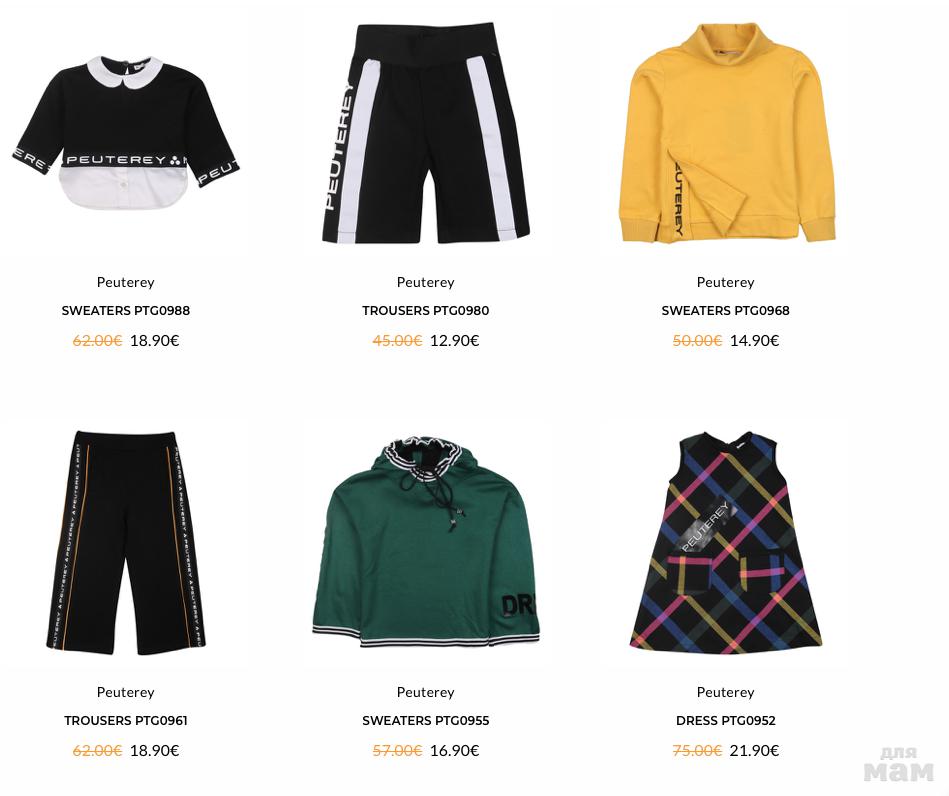Click Peuterey brand above TROUSERS PTG0980

click(425, 282)
